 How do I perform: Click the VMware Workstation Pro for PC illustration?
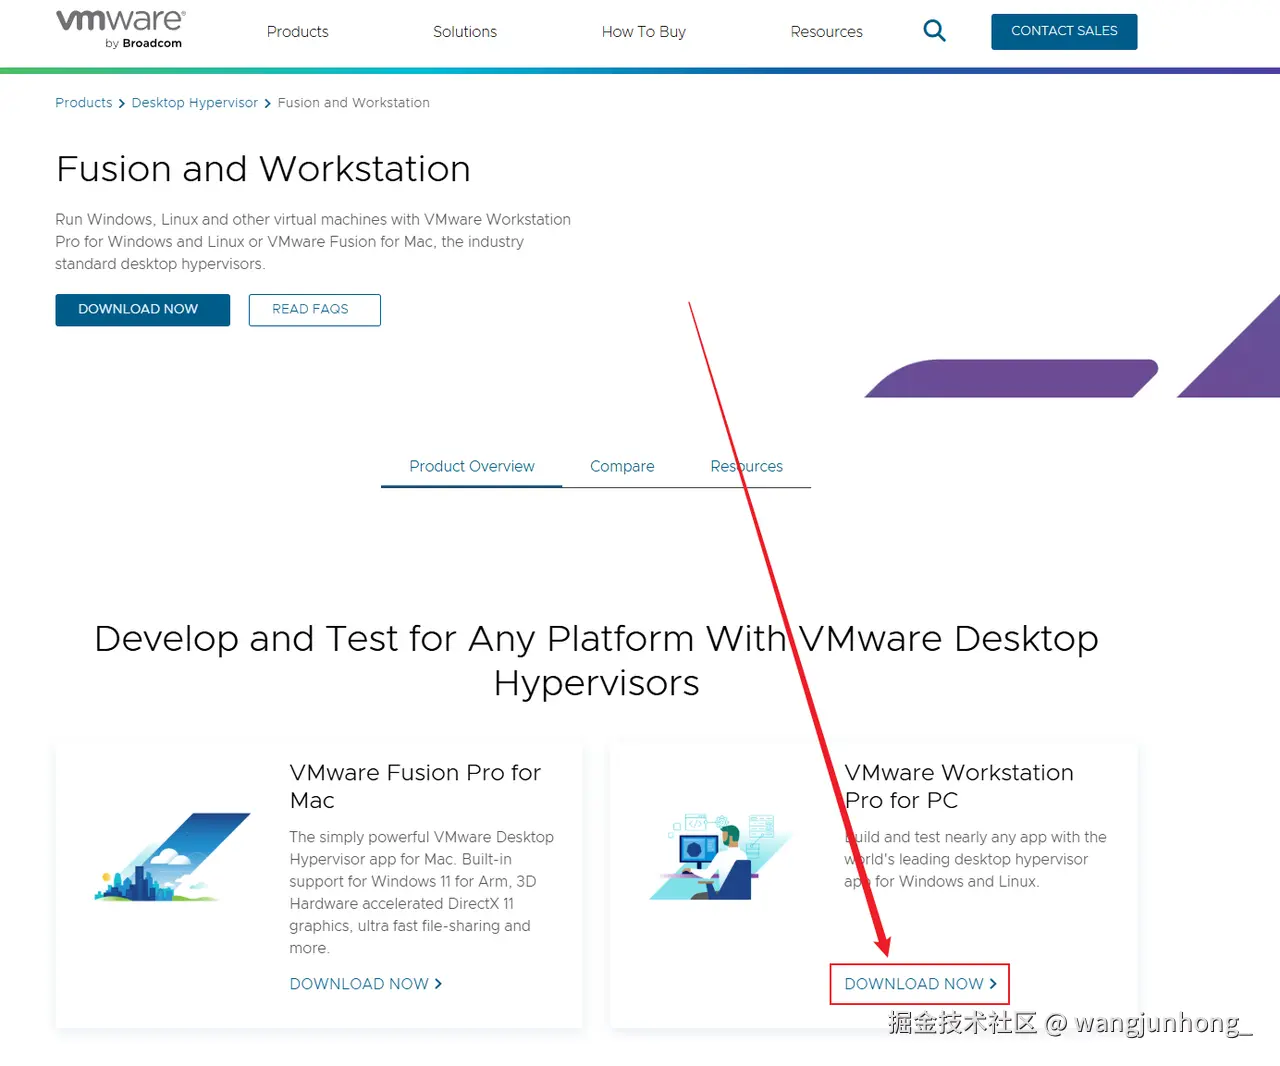tap(718, 857)
